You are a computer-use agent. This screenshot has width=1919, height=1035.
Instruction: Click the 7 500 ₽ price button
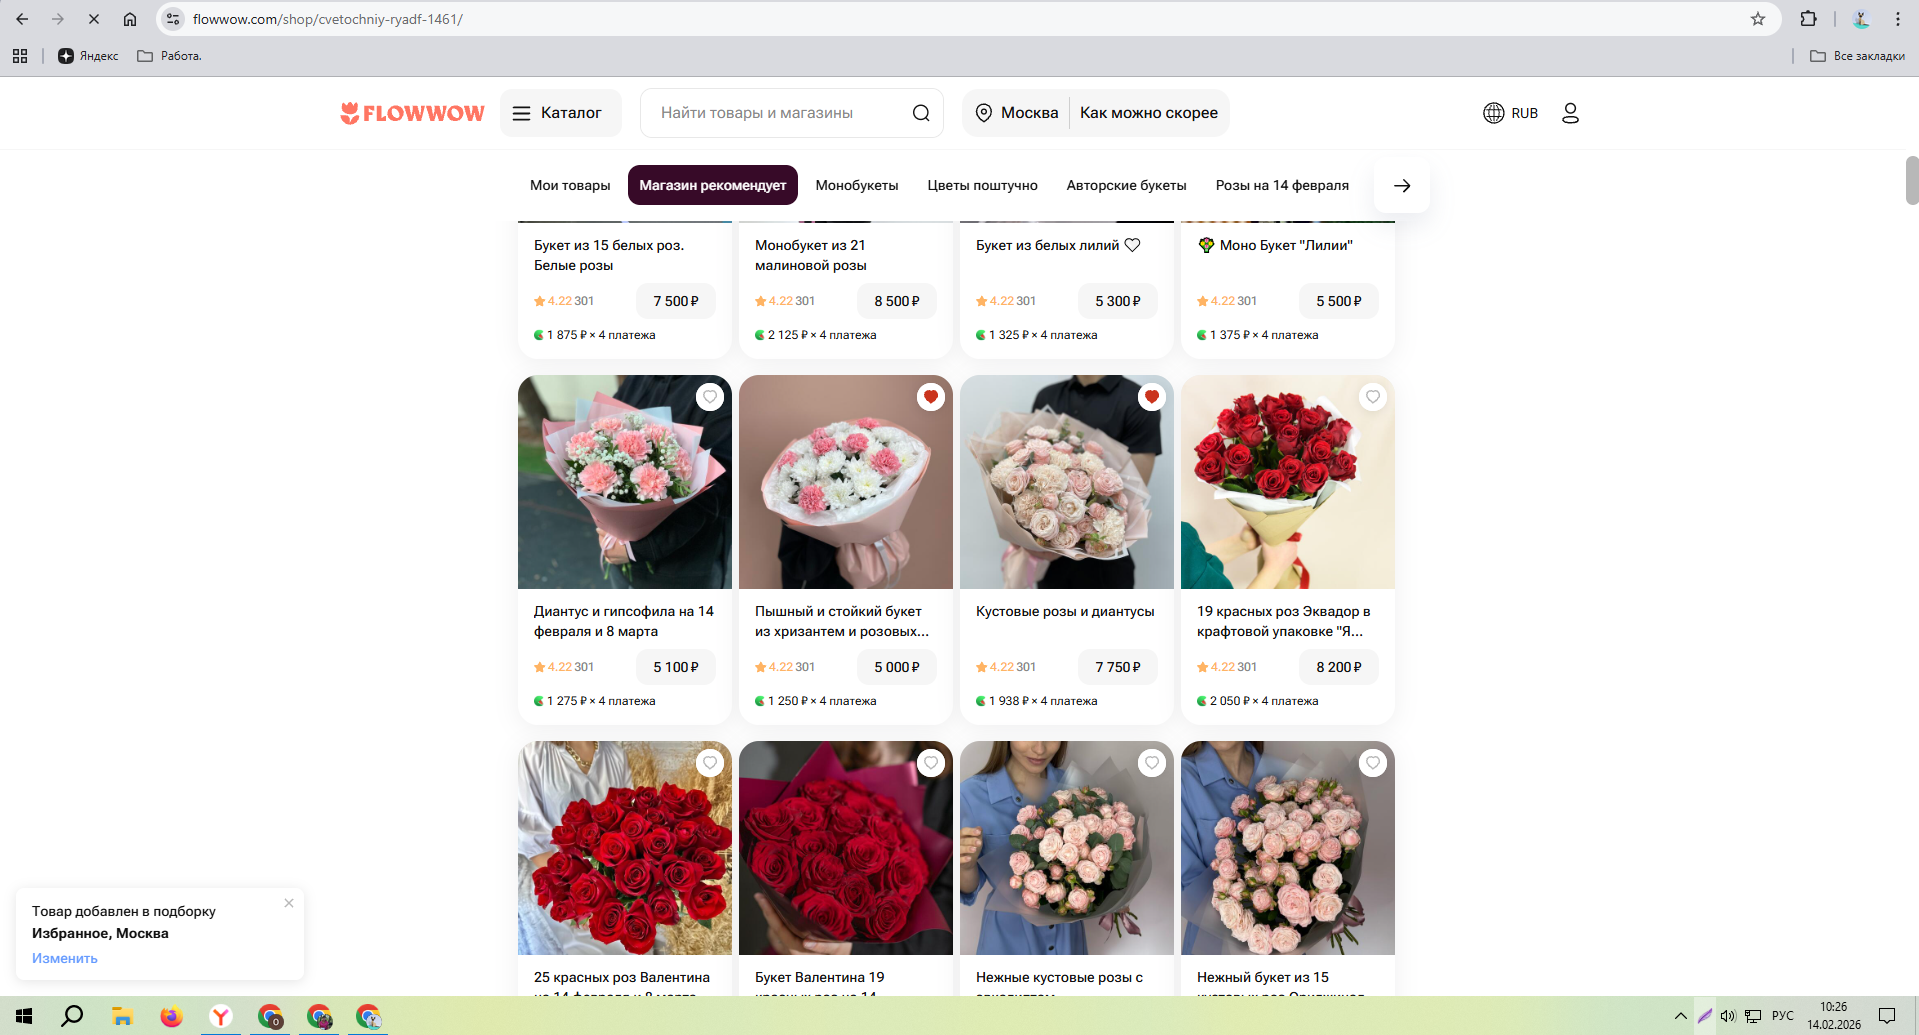[x=676, y=301]
